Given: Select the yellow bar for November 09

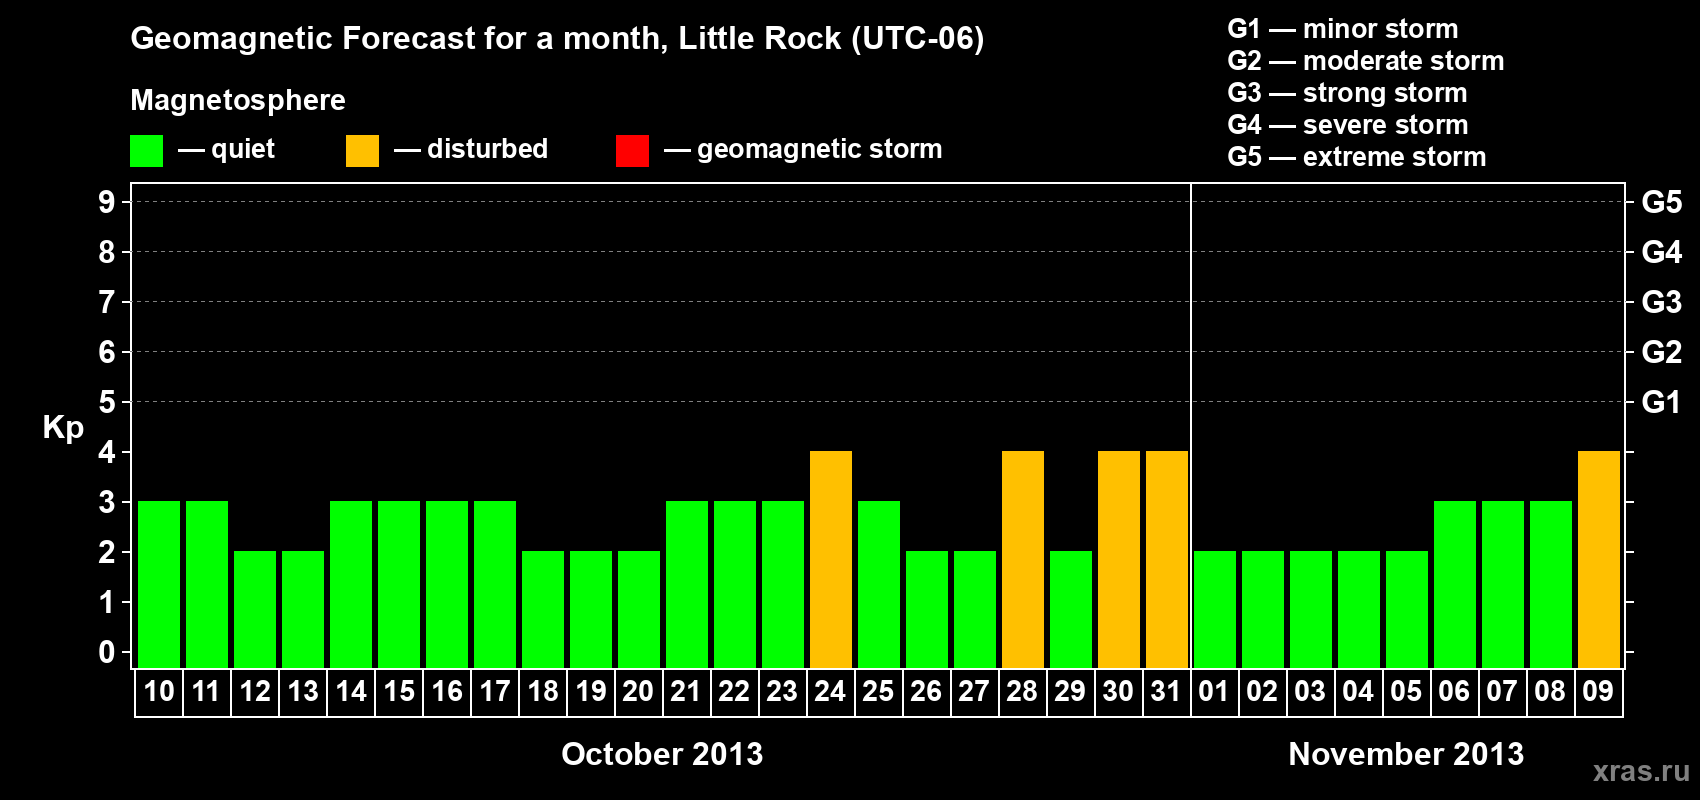Looking at the screenshot, I should click(1599, 559).
